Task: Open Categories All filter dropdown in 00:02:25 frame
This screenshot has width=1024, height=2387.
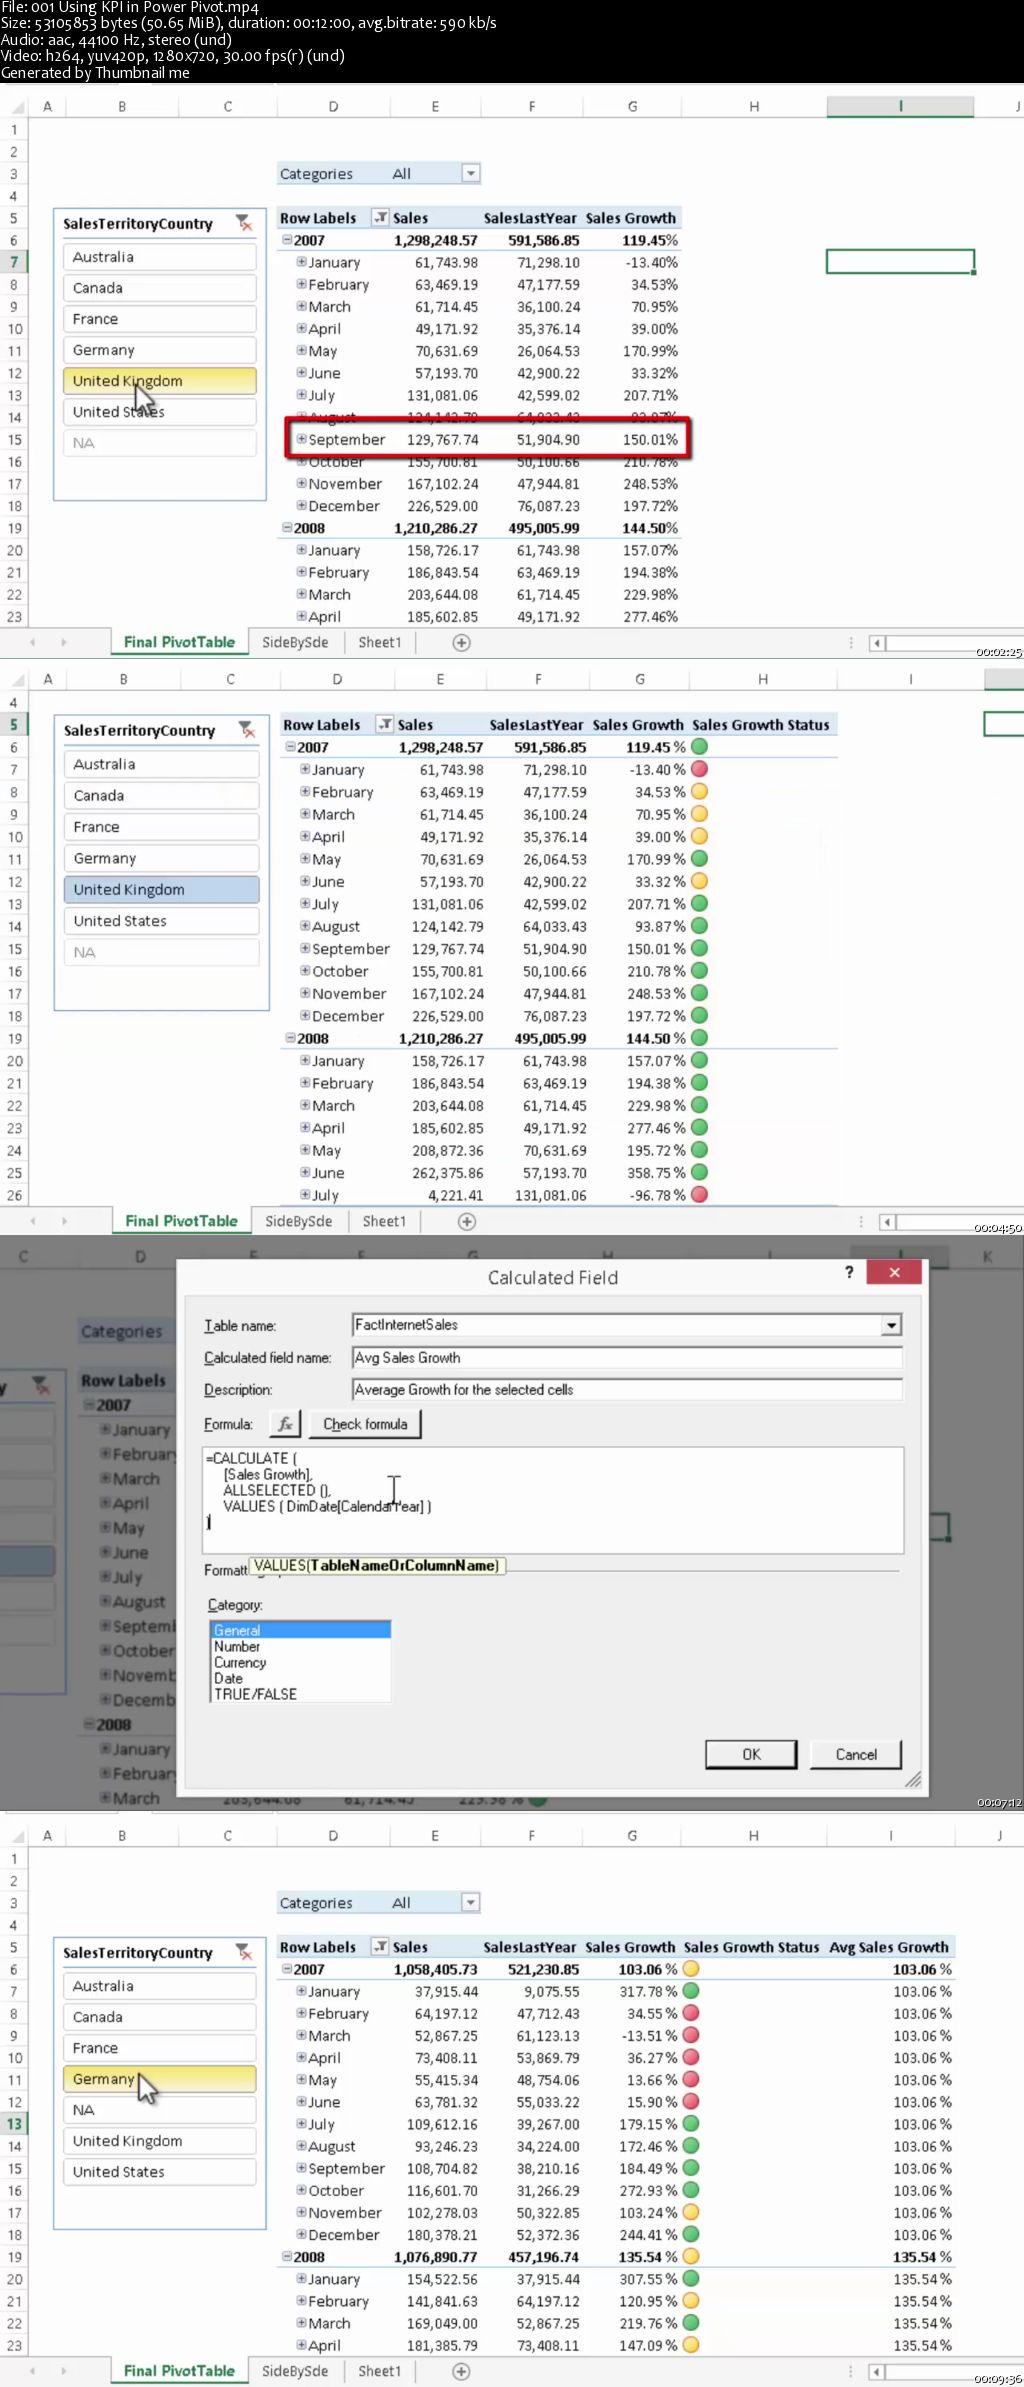Action: [471, 173]
